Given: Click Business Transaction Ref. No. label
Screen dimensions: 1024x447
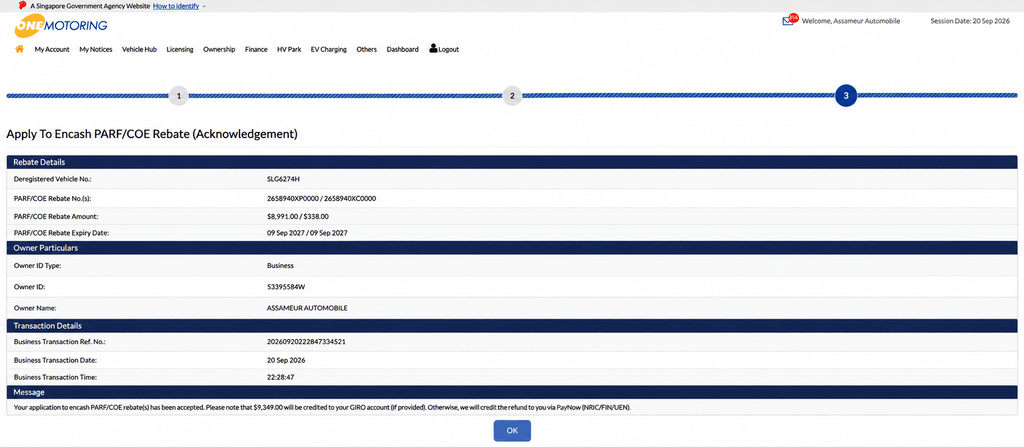Looking at the screenshot, I should [x=59, y=342].
